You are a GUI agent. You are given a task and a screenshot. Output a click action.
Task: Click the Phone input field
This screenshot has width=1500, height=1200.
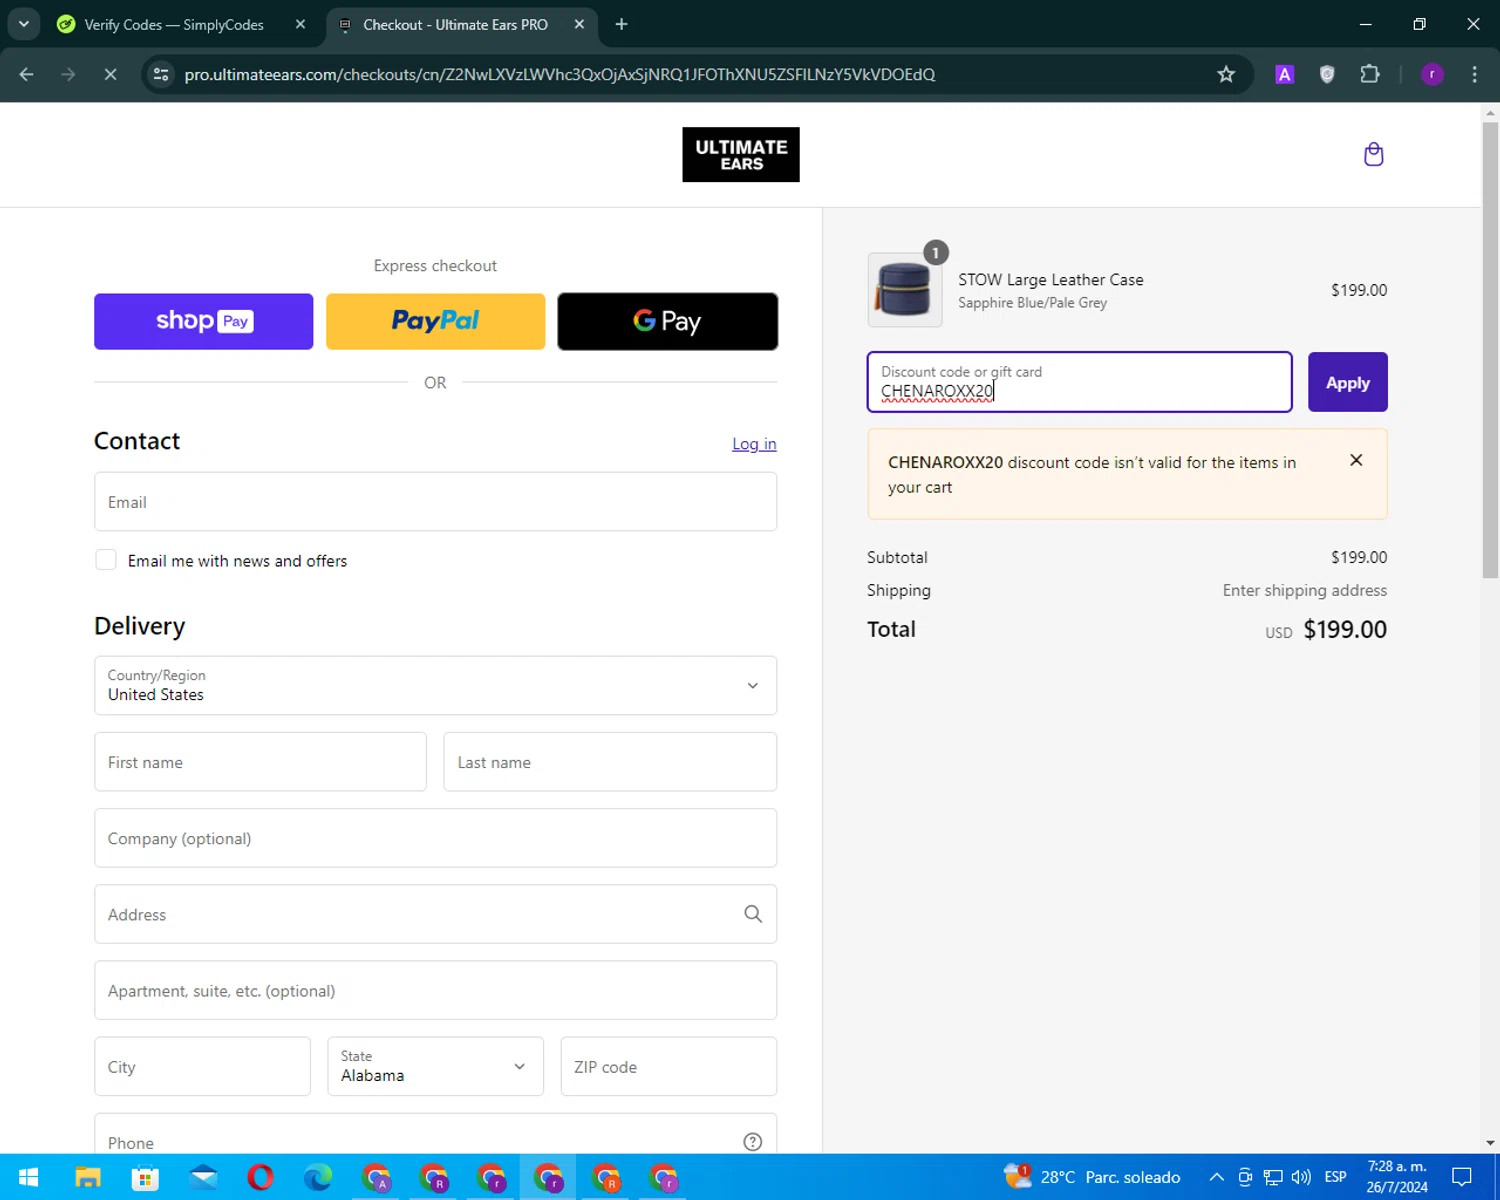[x=435, y=1134]
